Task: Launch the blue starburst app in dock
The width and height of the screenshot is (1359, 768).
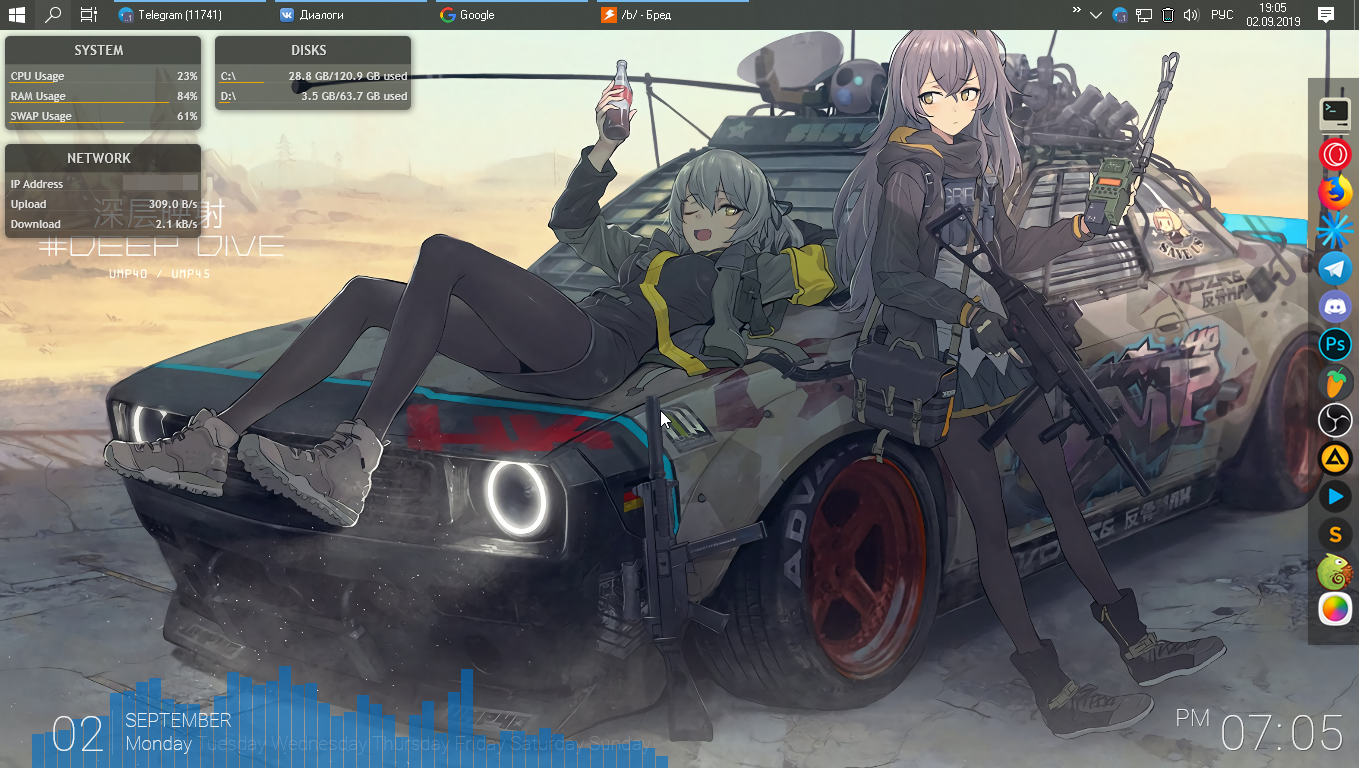Action: pyautogui.click(x=1334, y=230)
